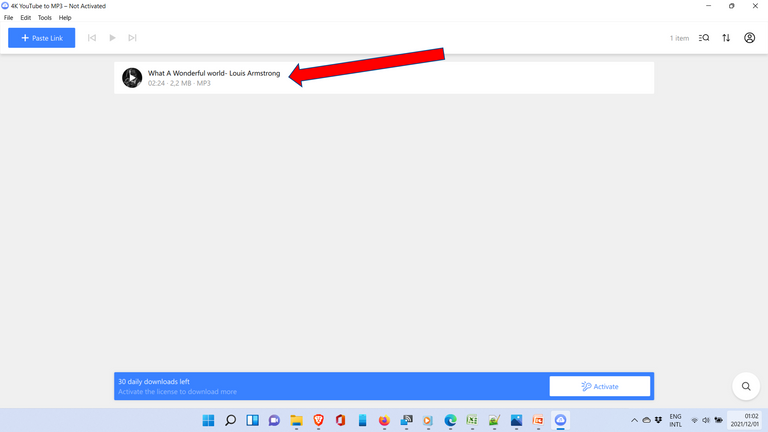Viewport: 768px width, 432px height.
Task: Click the toolbar play button
Action: tap(112, 38)
